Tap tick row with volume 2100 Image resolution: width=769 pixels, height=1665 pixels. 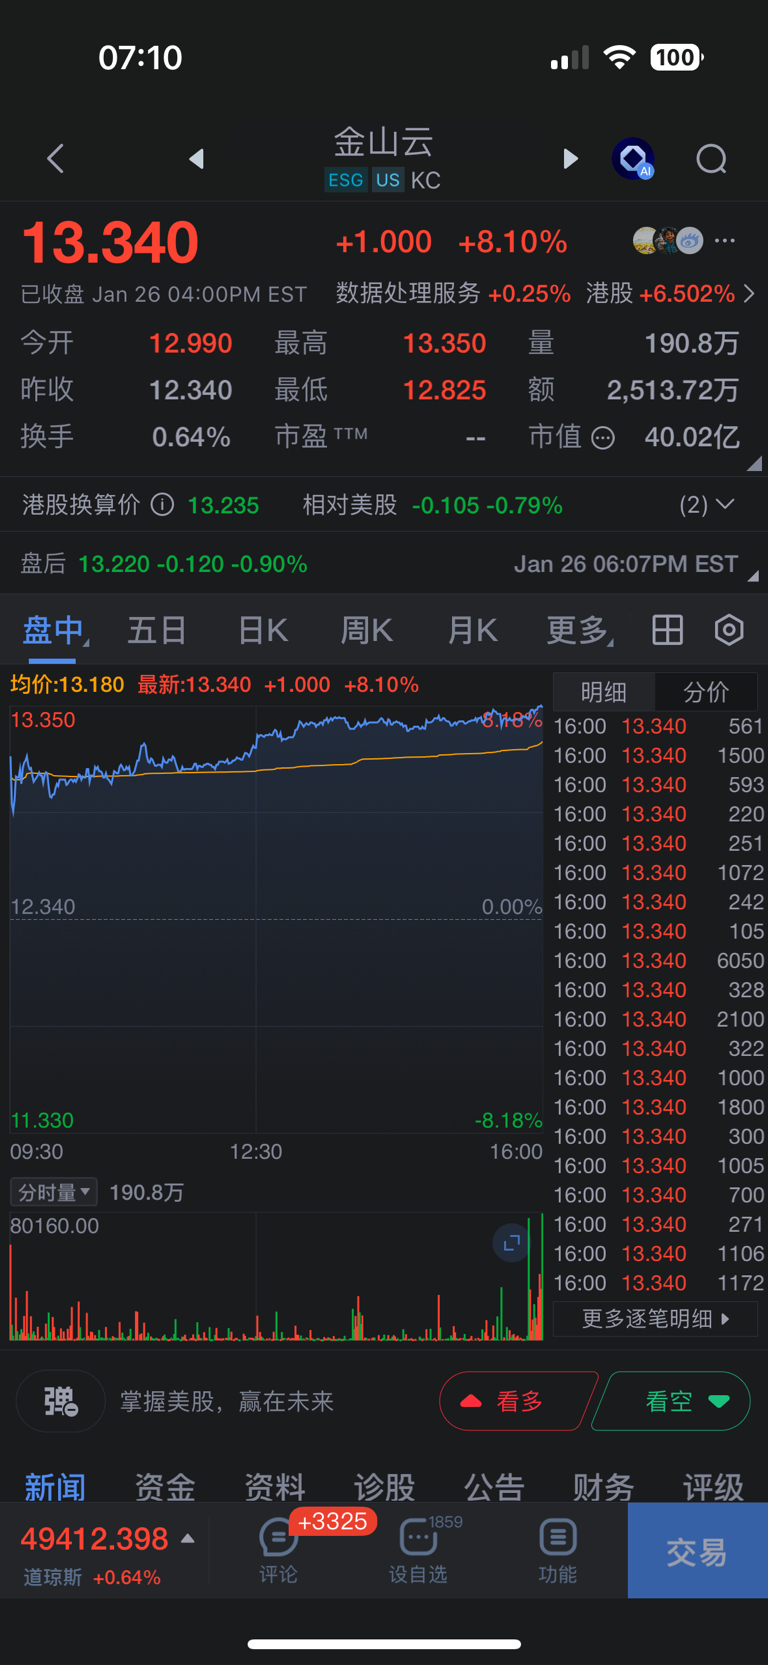click(659, 1019)
